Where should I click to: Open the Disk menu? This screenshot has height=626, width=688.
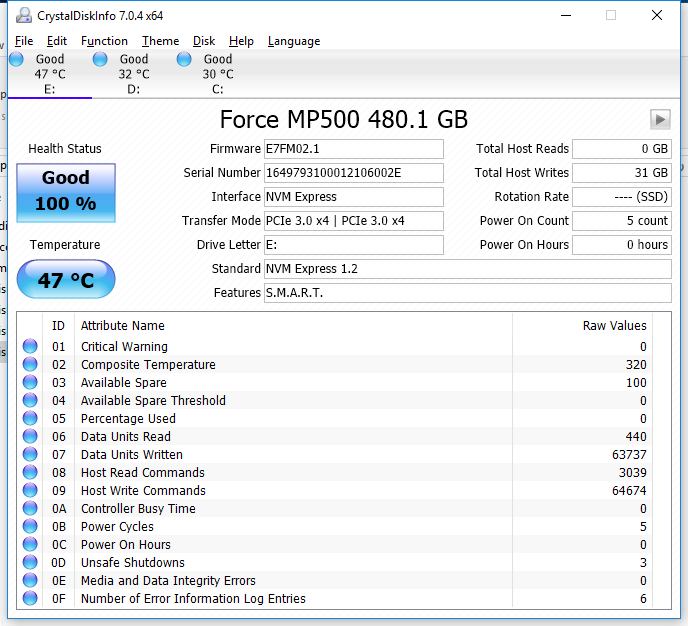pyautogui.click(x=204, y=41)
